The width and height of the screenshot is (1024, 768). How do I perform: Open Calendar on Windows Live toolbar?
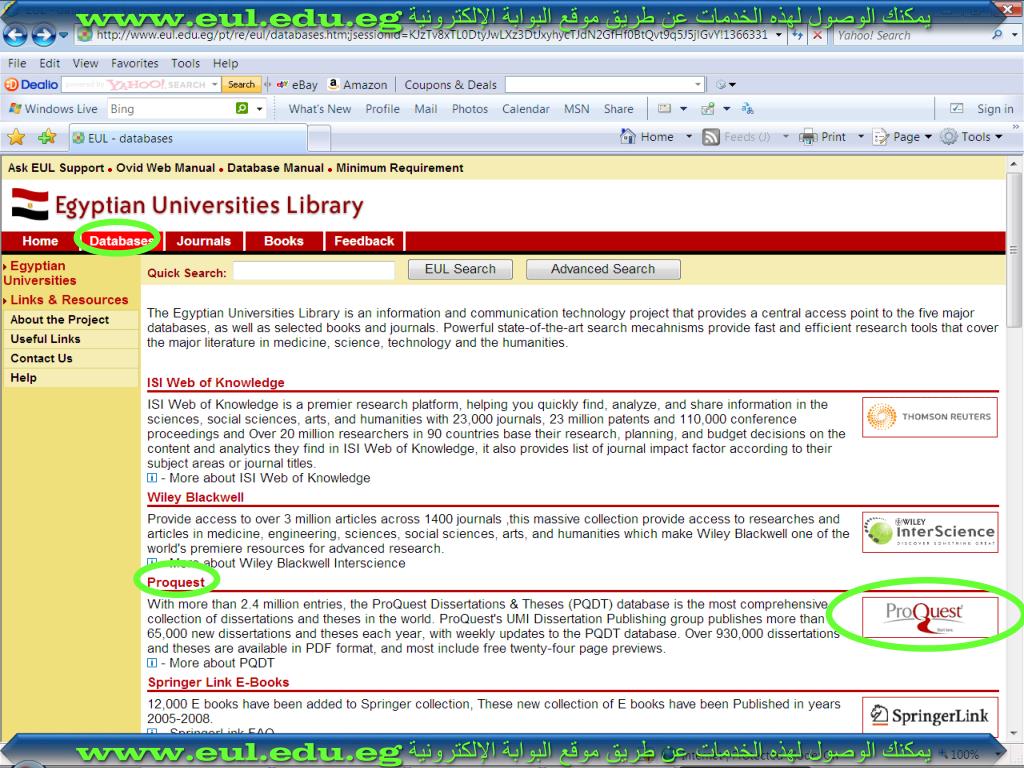[x=526, y=109]
